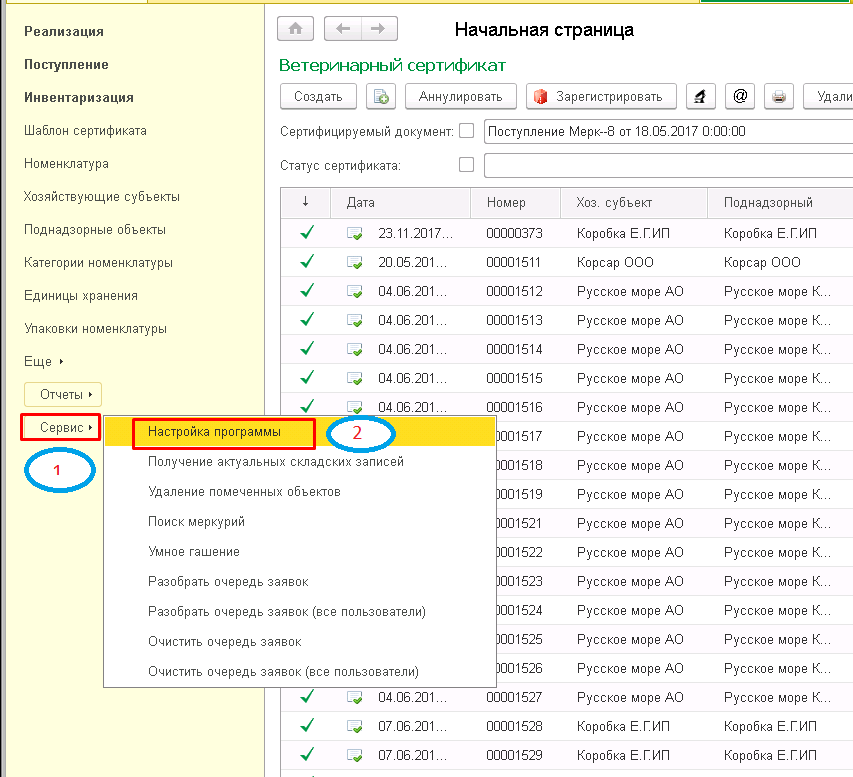Image resolution: width=853 pixels, height=777 pixels.
Task: Click the @ email icon
Action: (740, 97)
